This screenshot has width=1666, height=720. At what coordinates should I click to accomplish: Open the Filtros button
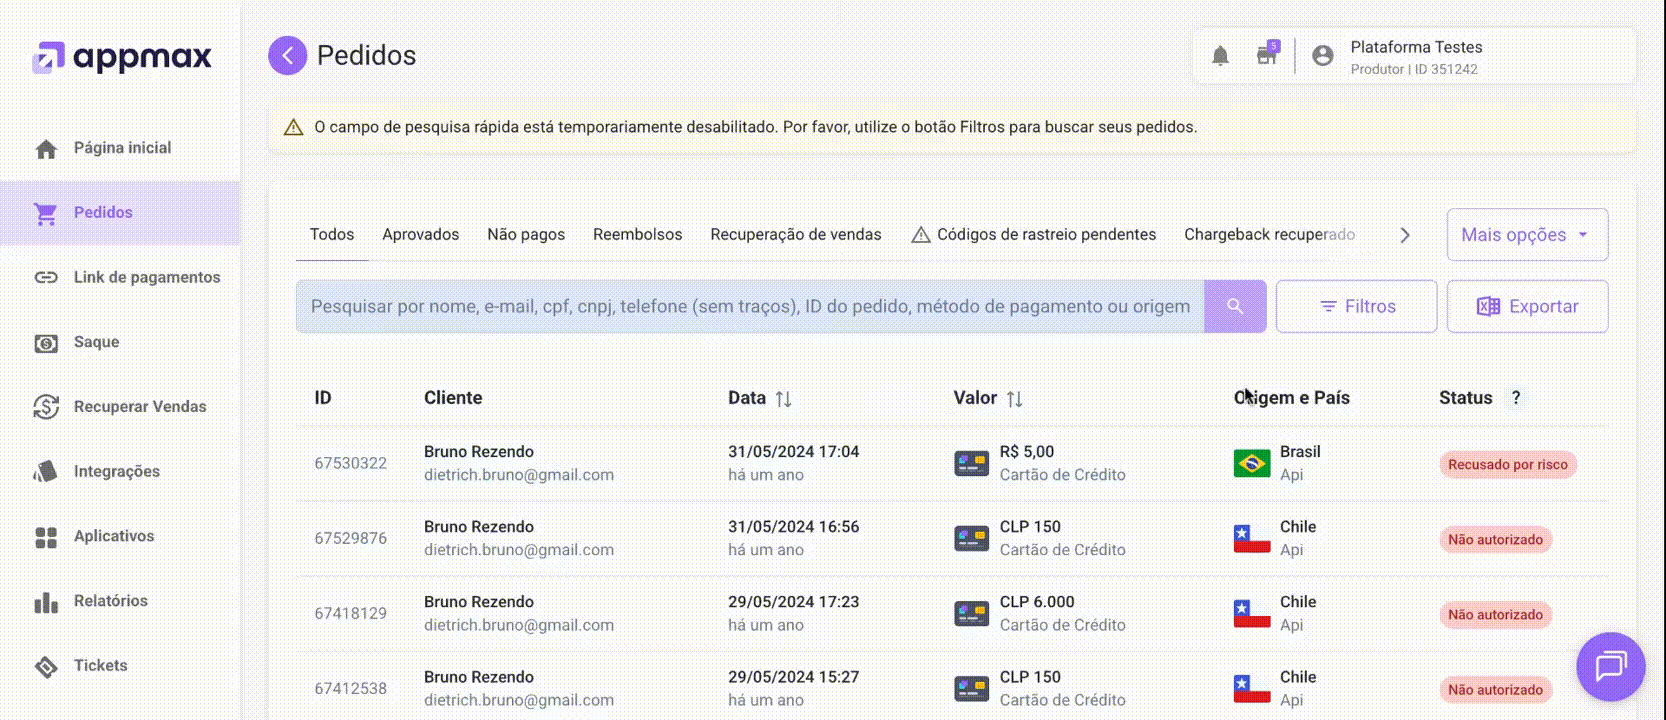[x=1356, y=307]
